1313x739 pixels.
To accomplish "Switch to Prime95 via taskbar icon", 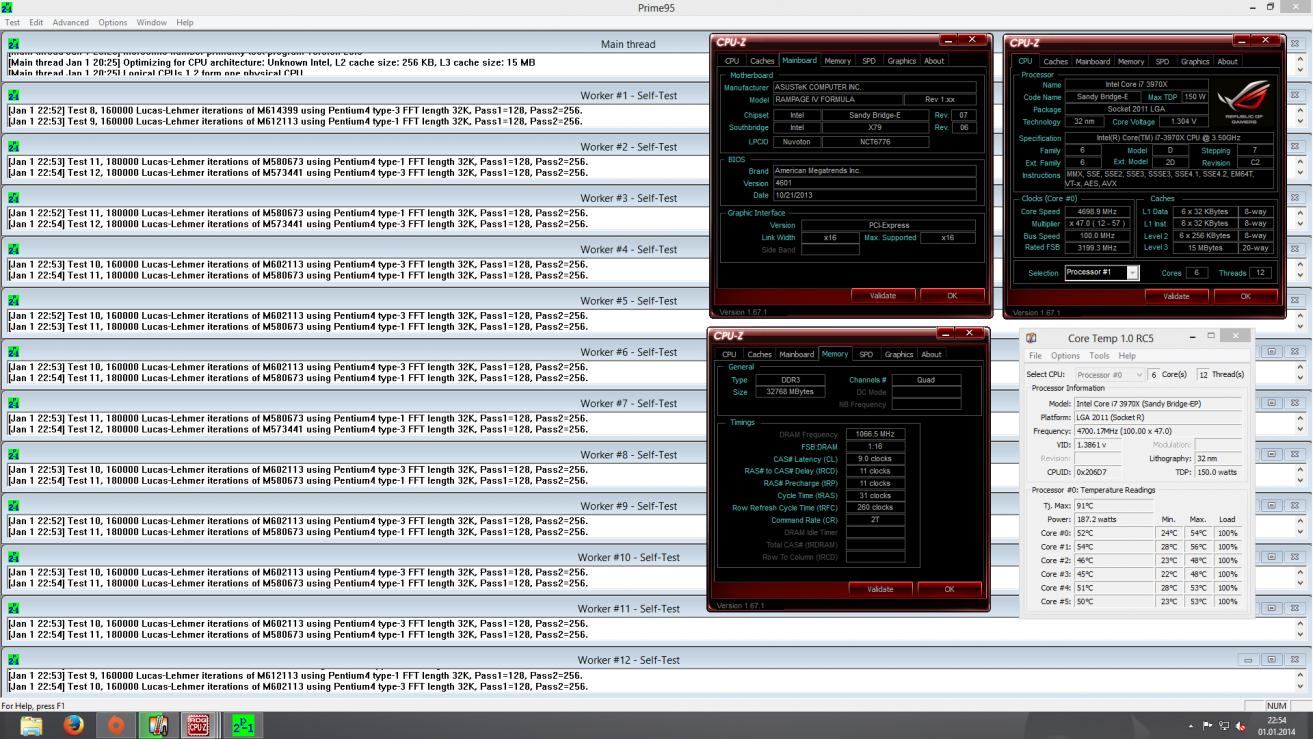I will (x=242, y=726).
